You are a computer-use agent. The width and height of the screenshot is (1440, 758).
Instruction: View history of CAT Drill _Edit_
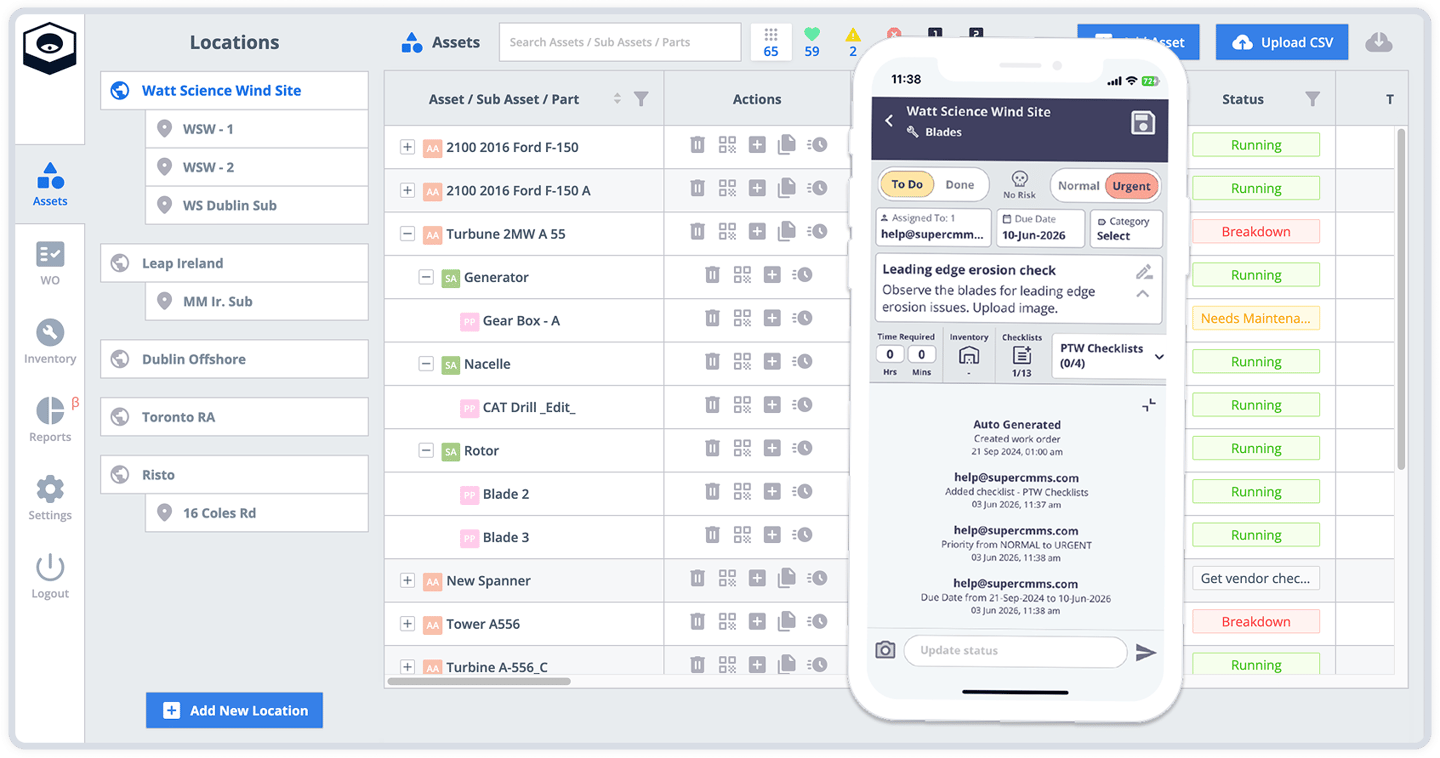[802, 406]
